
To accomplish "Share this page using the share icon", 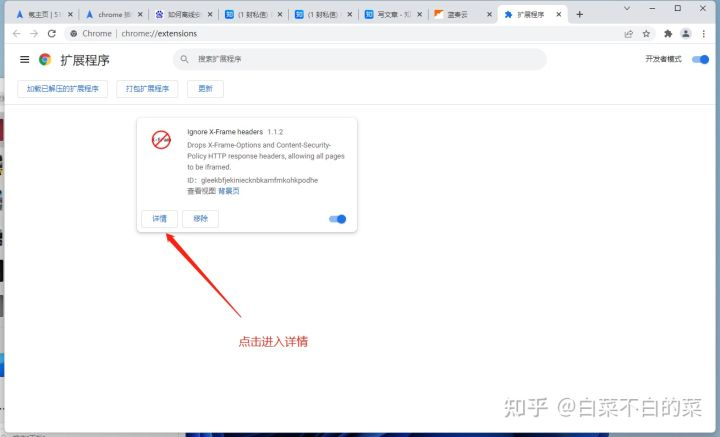I will point(629,34).
